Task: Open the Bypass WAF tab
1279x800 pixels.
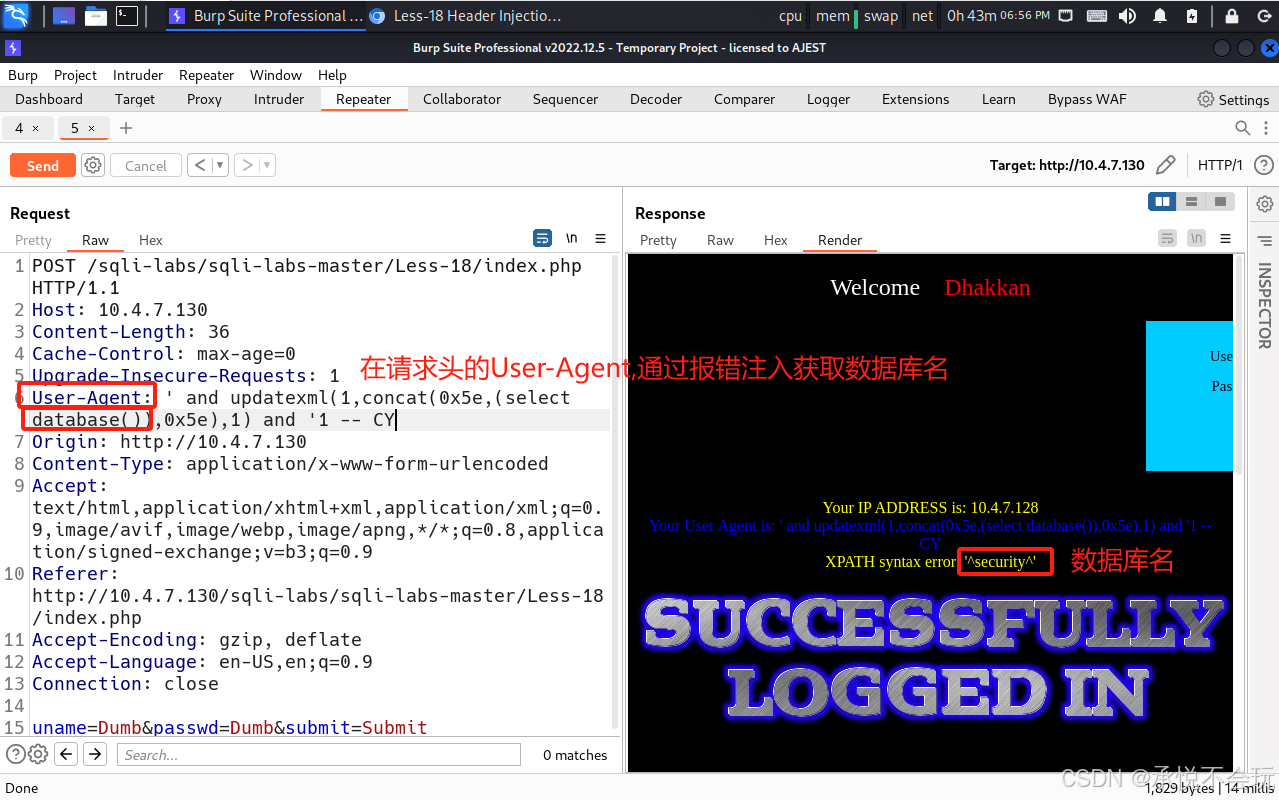Action: [x=1087, y=99]
